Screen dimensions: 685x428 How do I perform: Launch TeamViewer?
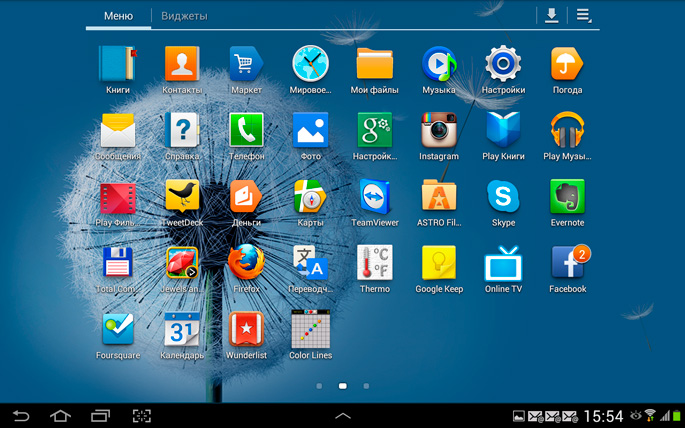point(374,197)
